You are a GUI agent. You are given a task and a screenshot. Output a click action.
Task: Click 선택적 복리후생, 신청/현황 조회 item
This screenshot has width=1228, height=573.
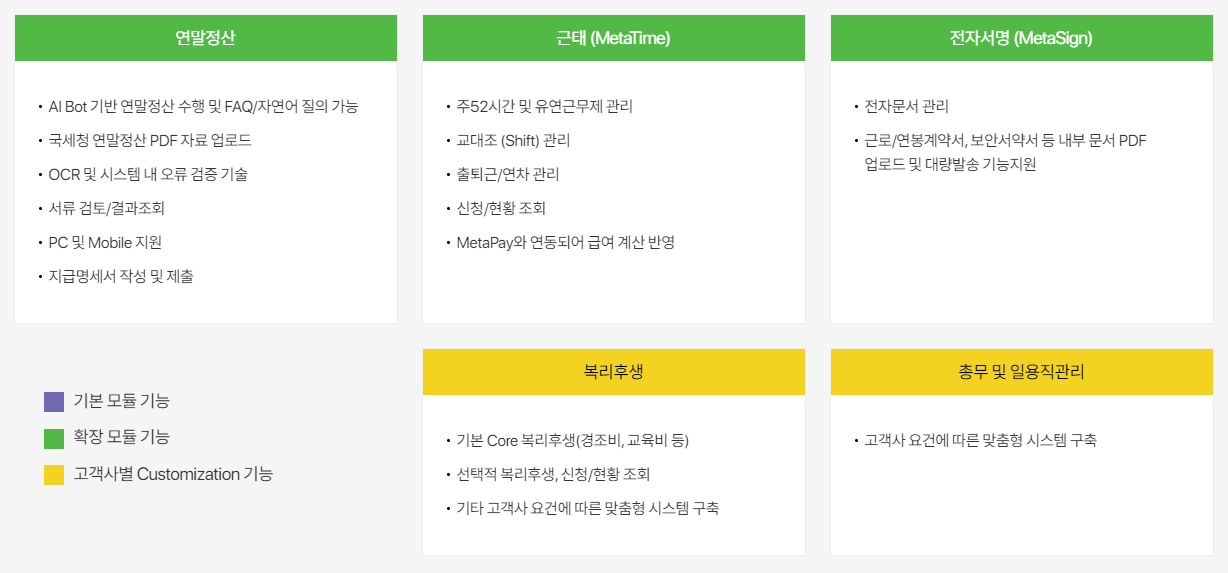553,474
